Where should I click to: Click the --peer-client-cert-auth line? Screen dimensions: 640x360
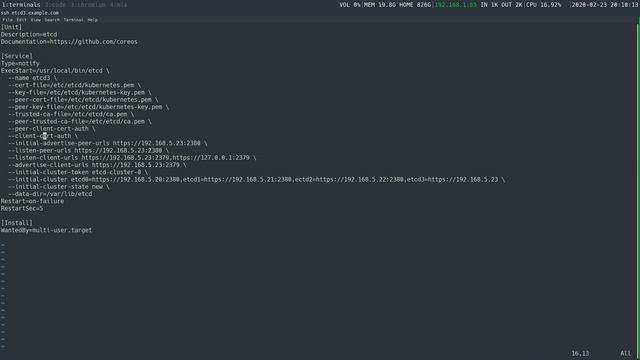[52, 129]
